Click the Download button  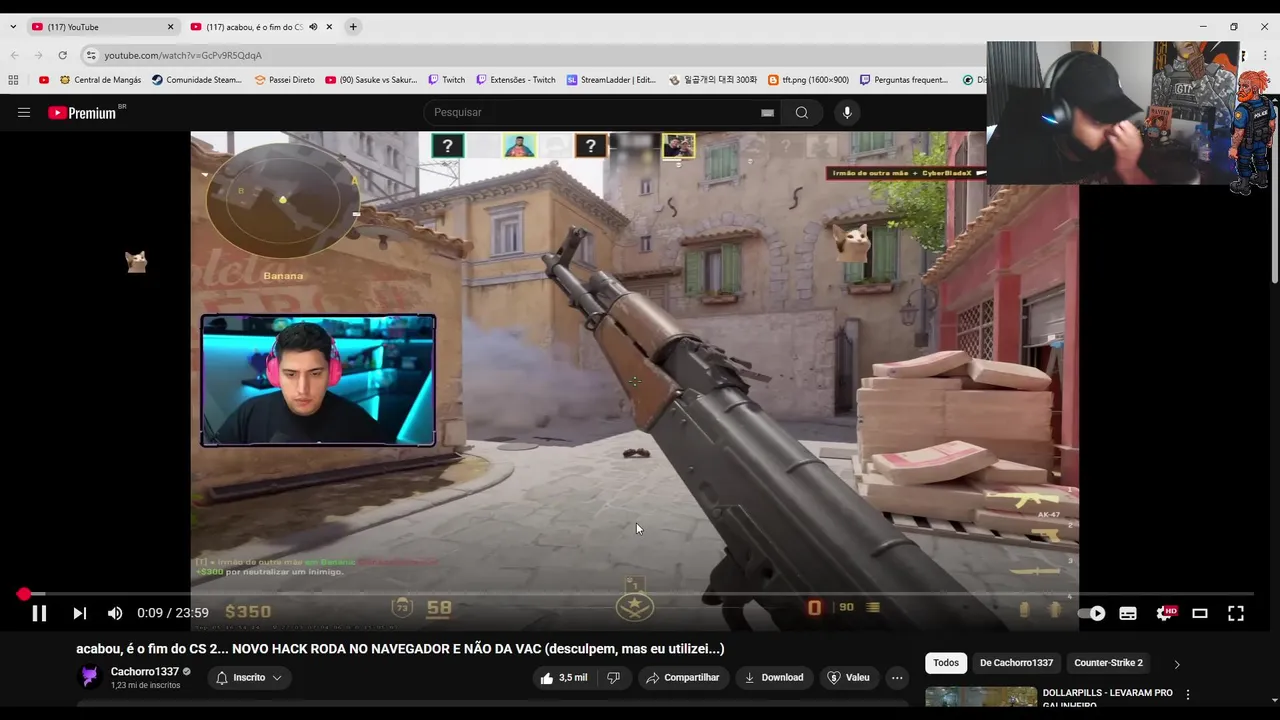click(x=774, y=677)
